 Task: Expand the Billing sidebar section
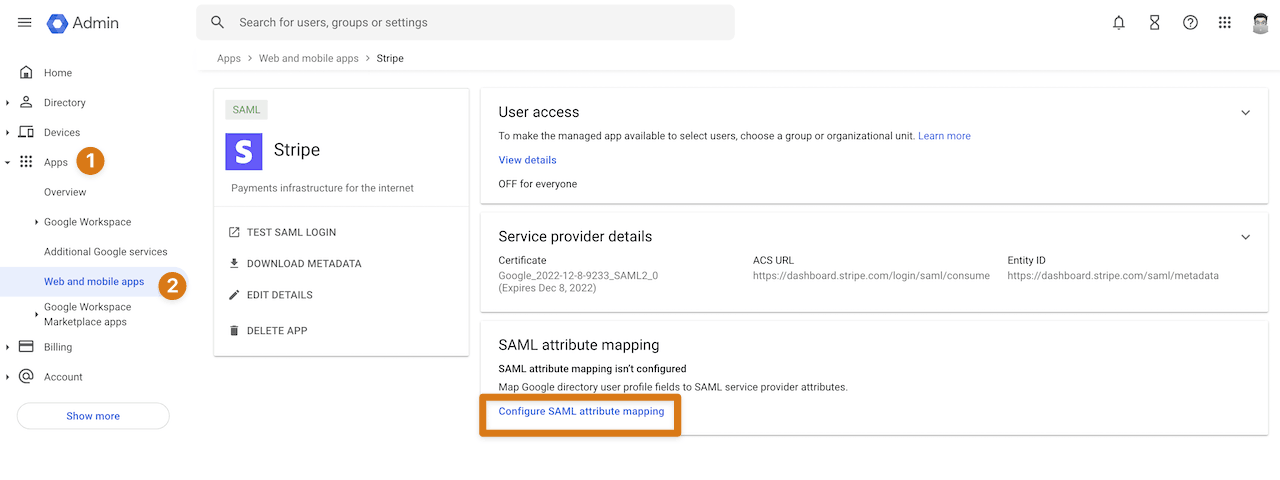tap(8, 348)
